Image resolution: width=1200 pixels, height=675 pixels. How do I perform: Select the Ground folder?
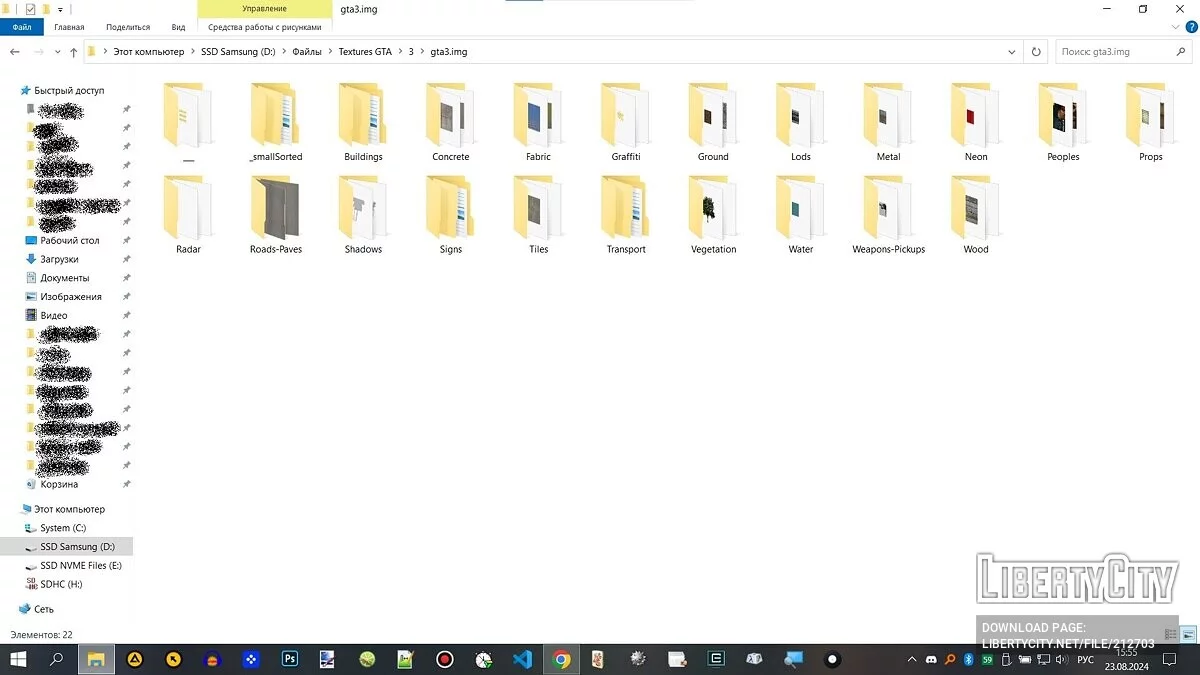[713, 123]
